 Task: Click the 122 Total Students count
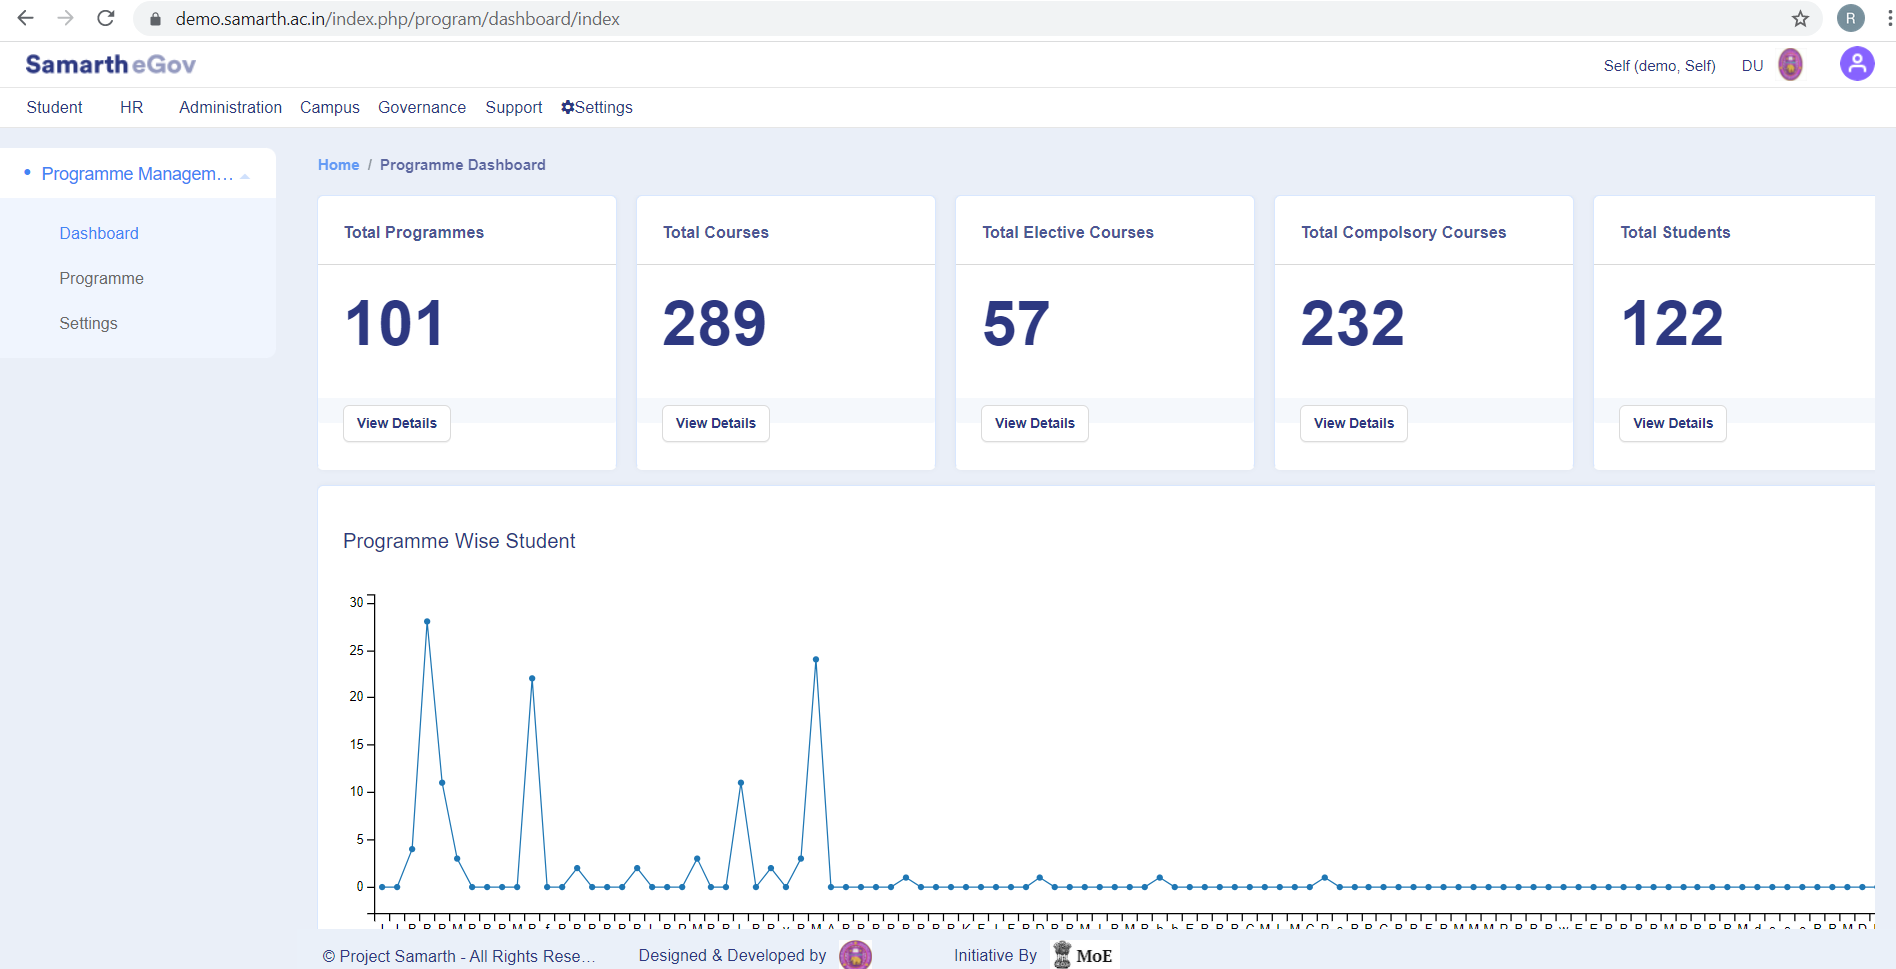pos(1672,324)
